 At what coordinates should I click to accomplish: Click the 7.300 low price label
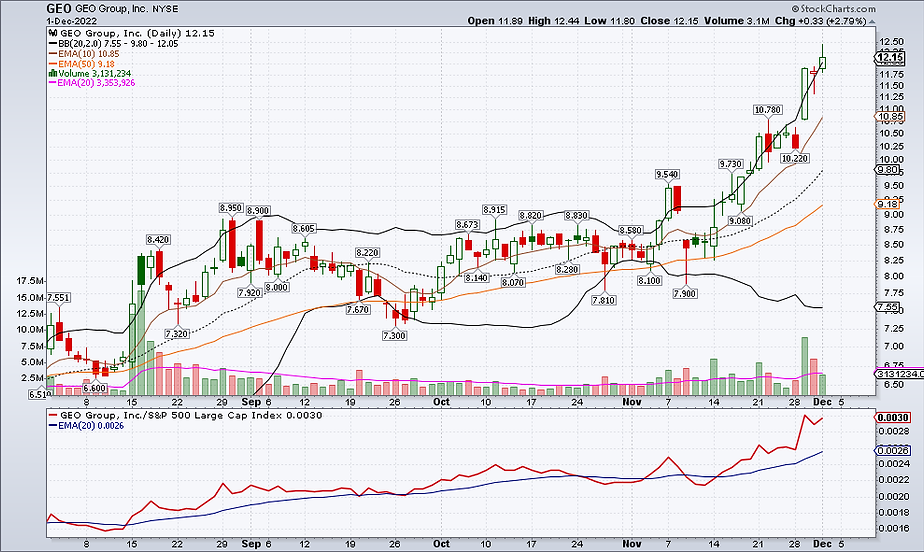394,335
